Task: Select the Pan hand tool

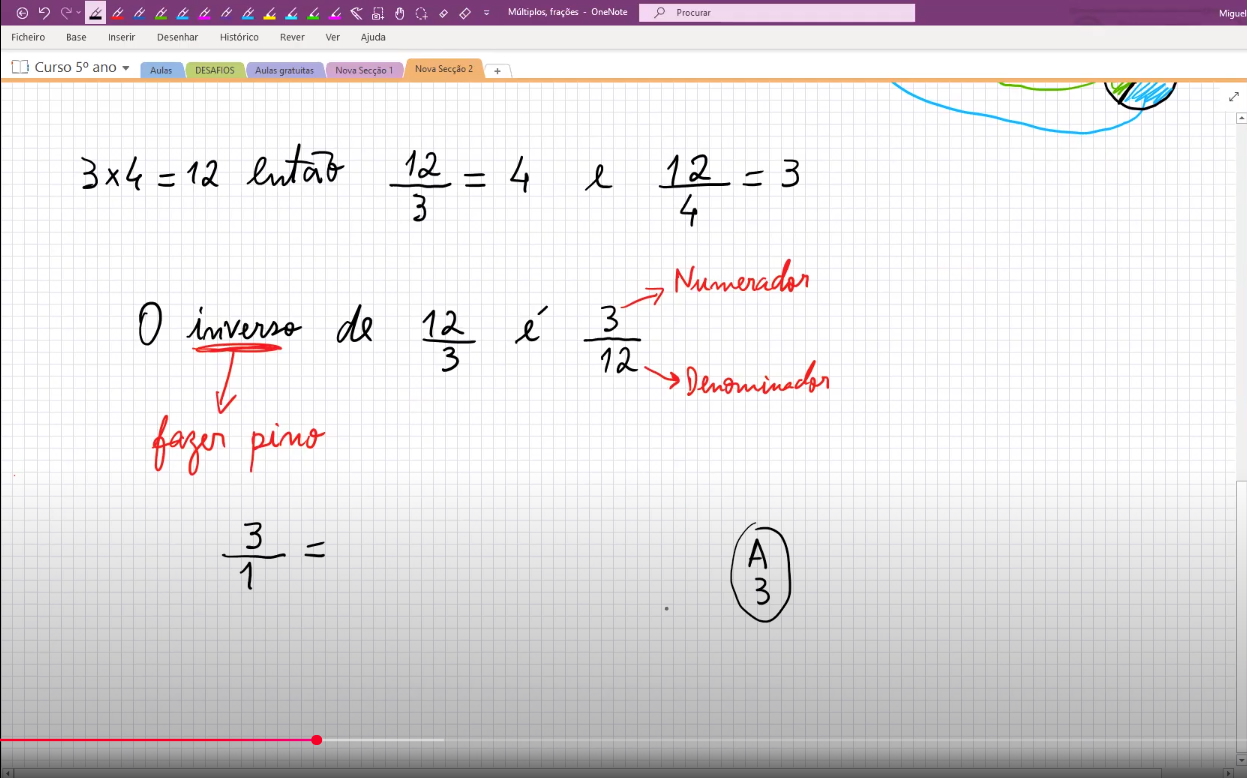Action: click(400, 13)
